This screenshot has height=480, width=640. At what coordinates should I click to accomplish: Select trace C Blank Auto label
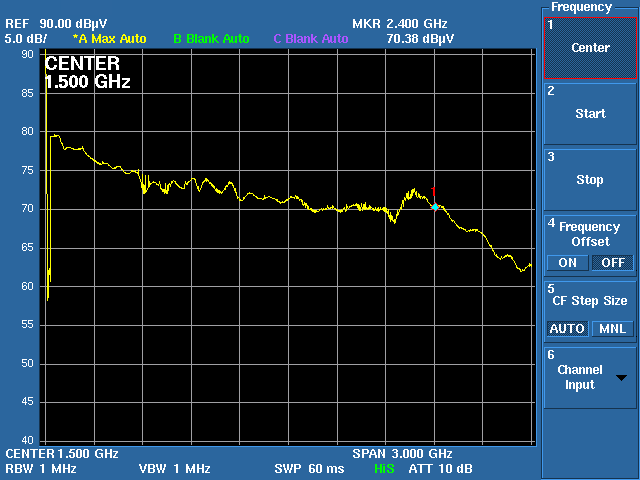pos(311,39)
